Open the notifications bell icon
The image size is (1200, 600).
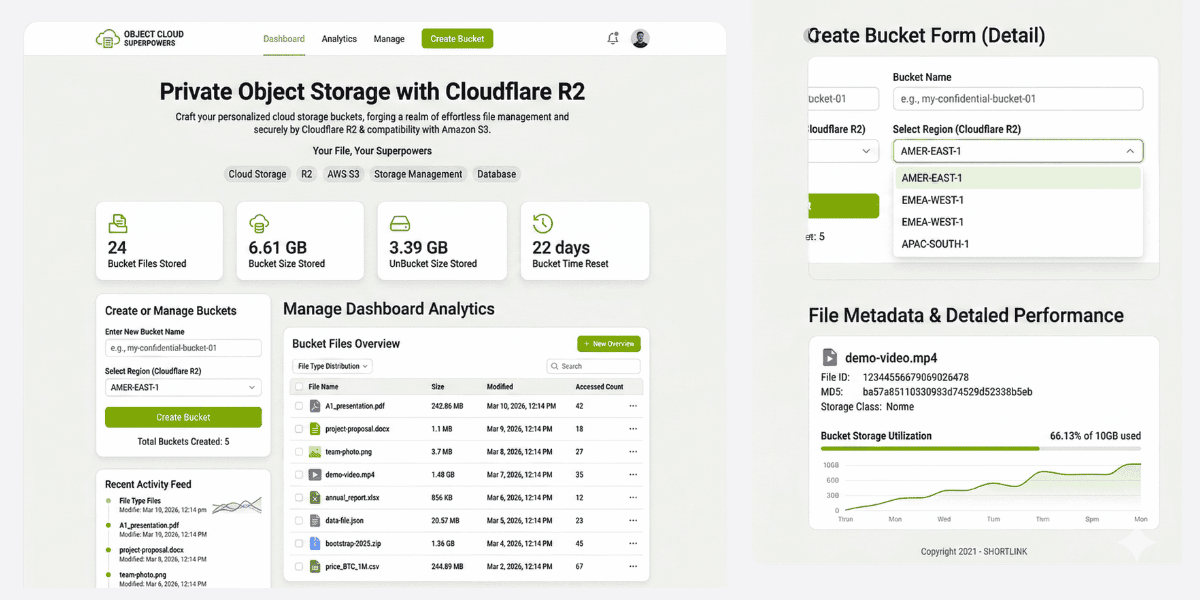(613, 39)
